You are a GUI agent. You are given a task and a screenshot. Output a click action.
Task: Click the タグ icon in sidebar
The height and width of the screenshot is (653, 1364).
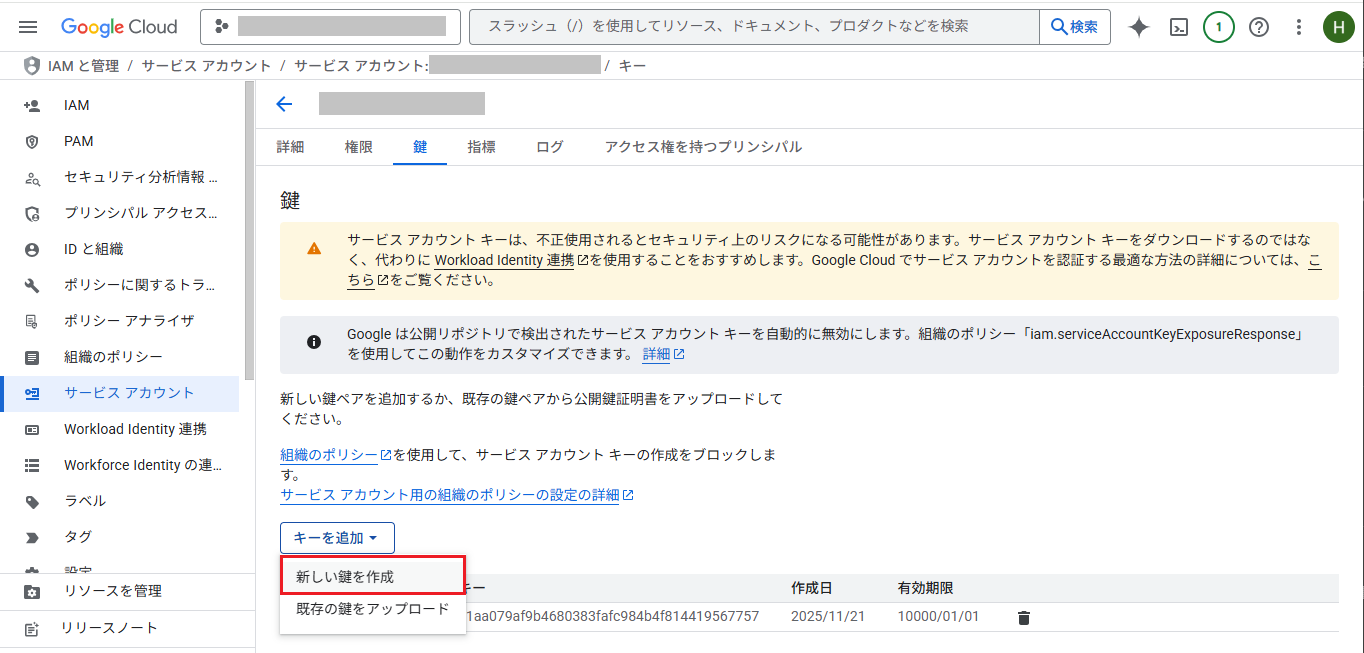[x=32, y=537]
